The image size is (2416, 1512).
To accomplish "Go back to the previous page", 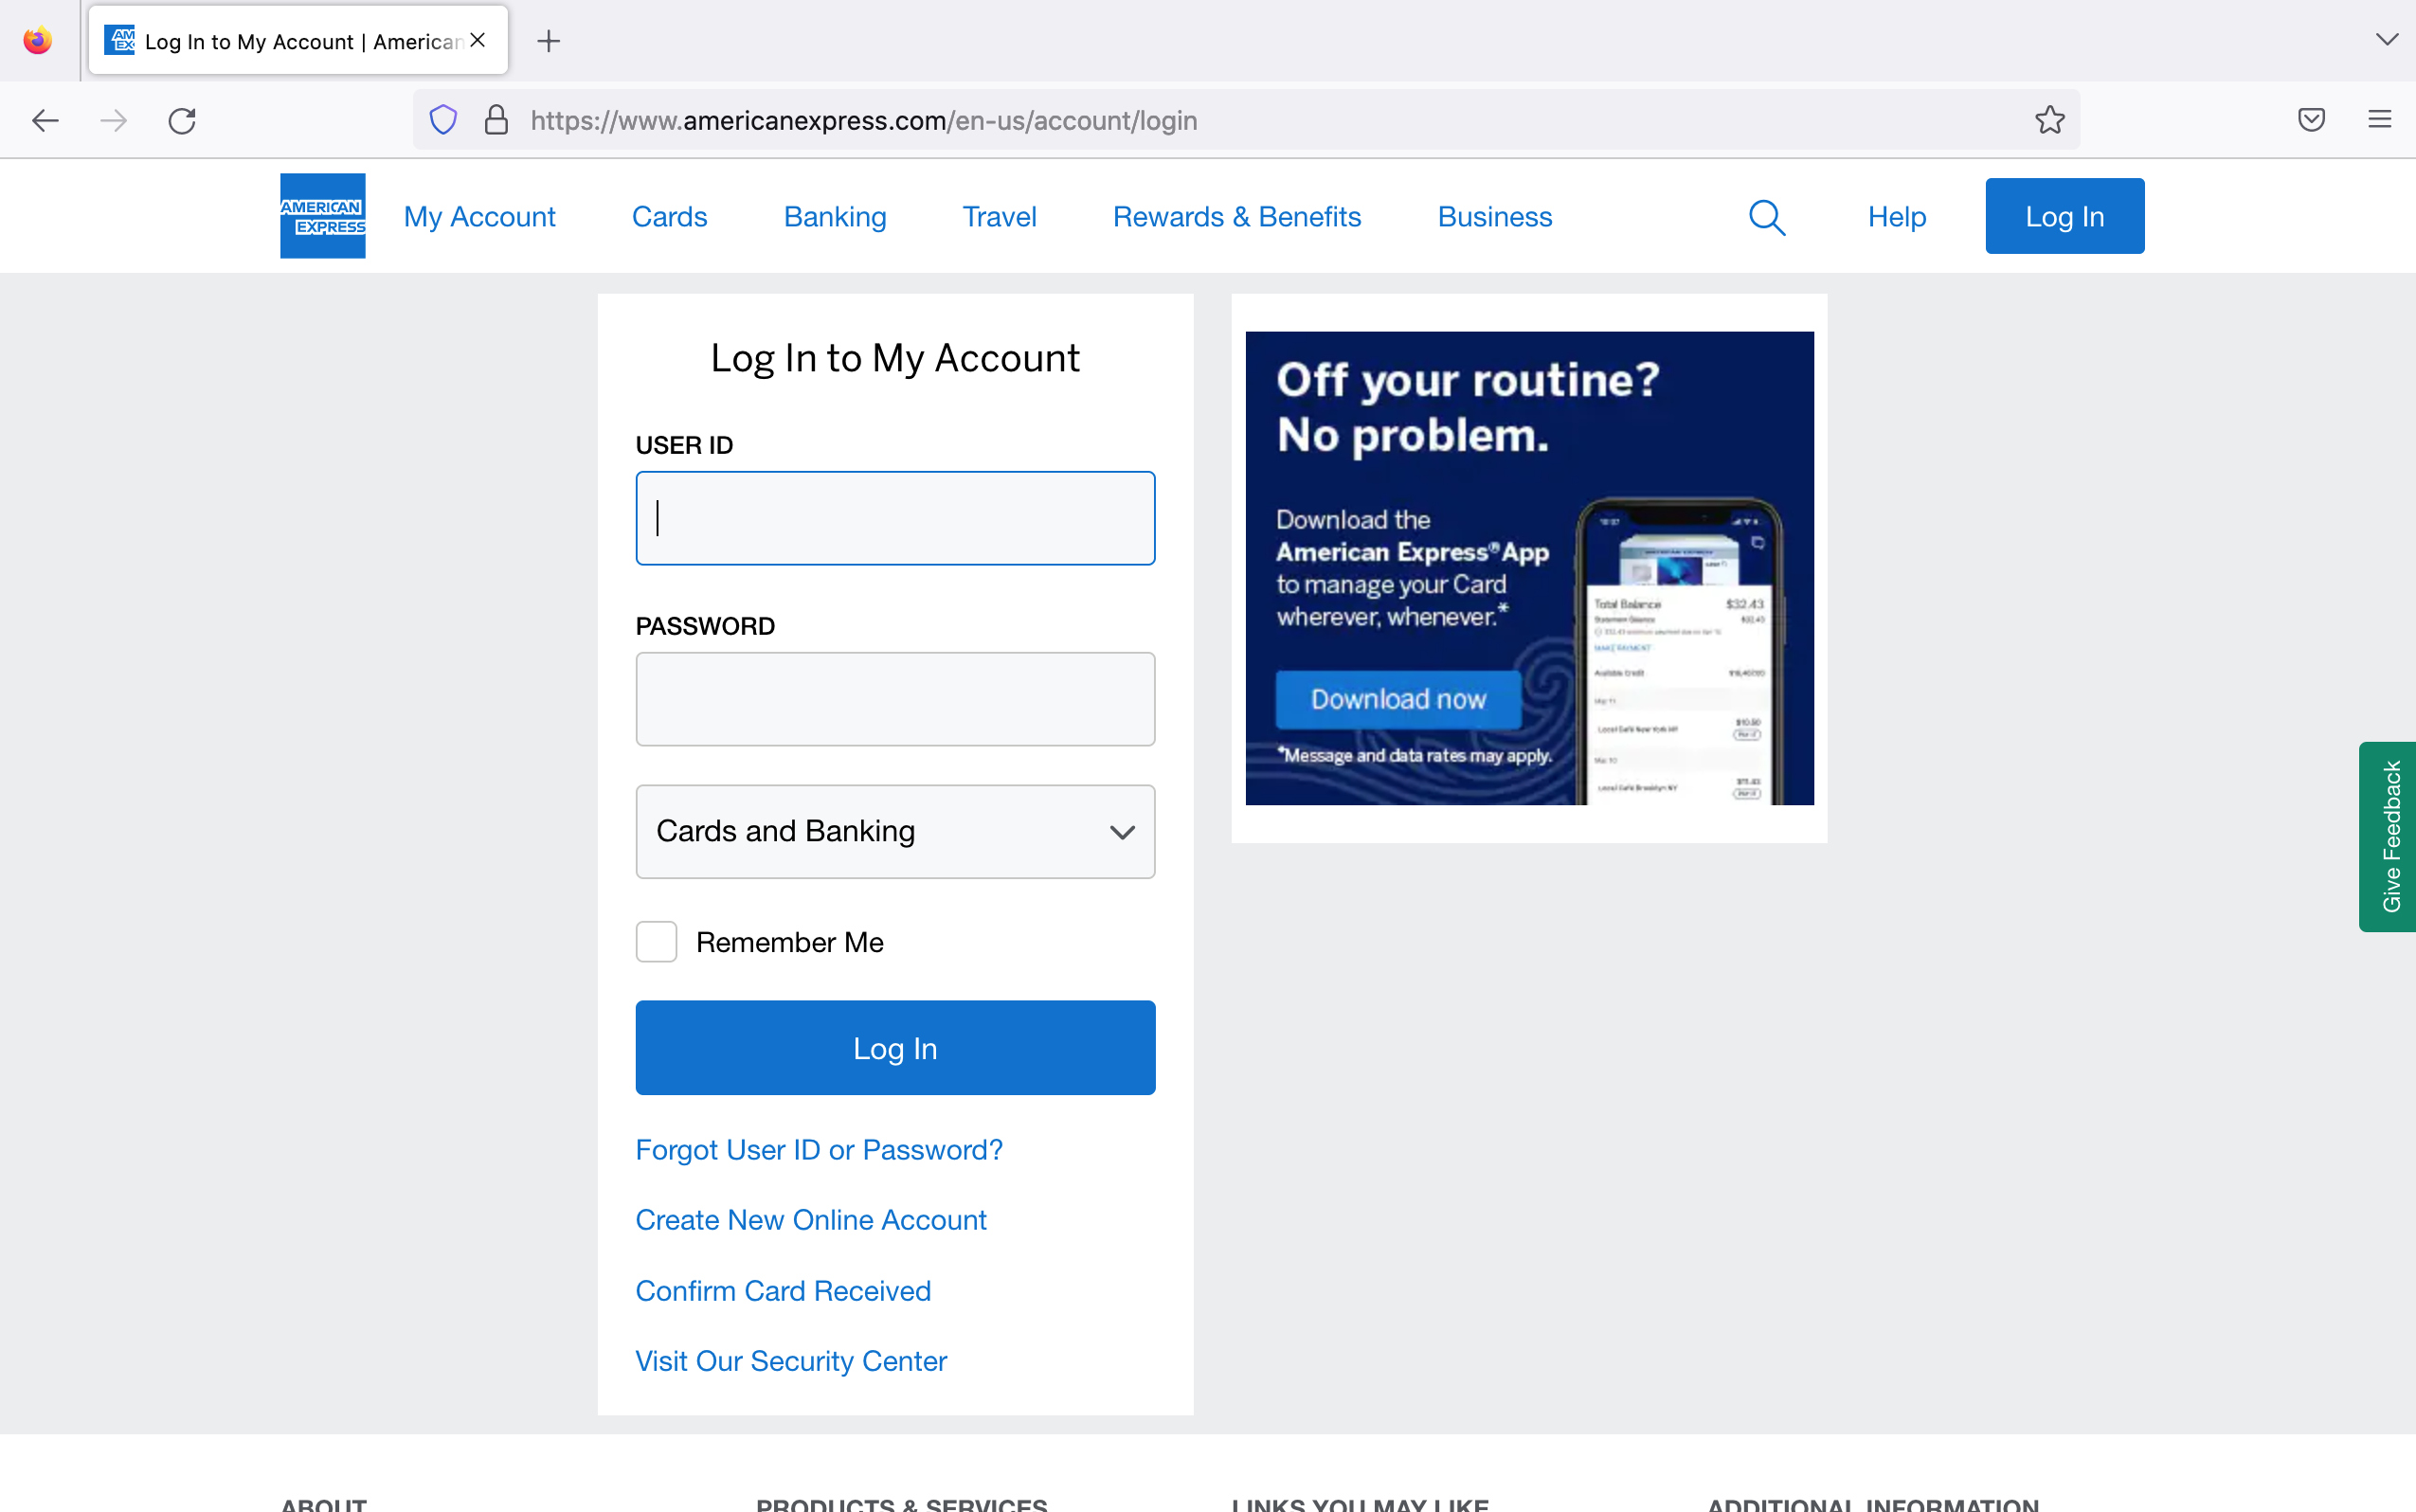I will click(x=46, y=121).
